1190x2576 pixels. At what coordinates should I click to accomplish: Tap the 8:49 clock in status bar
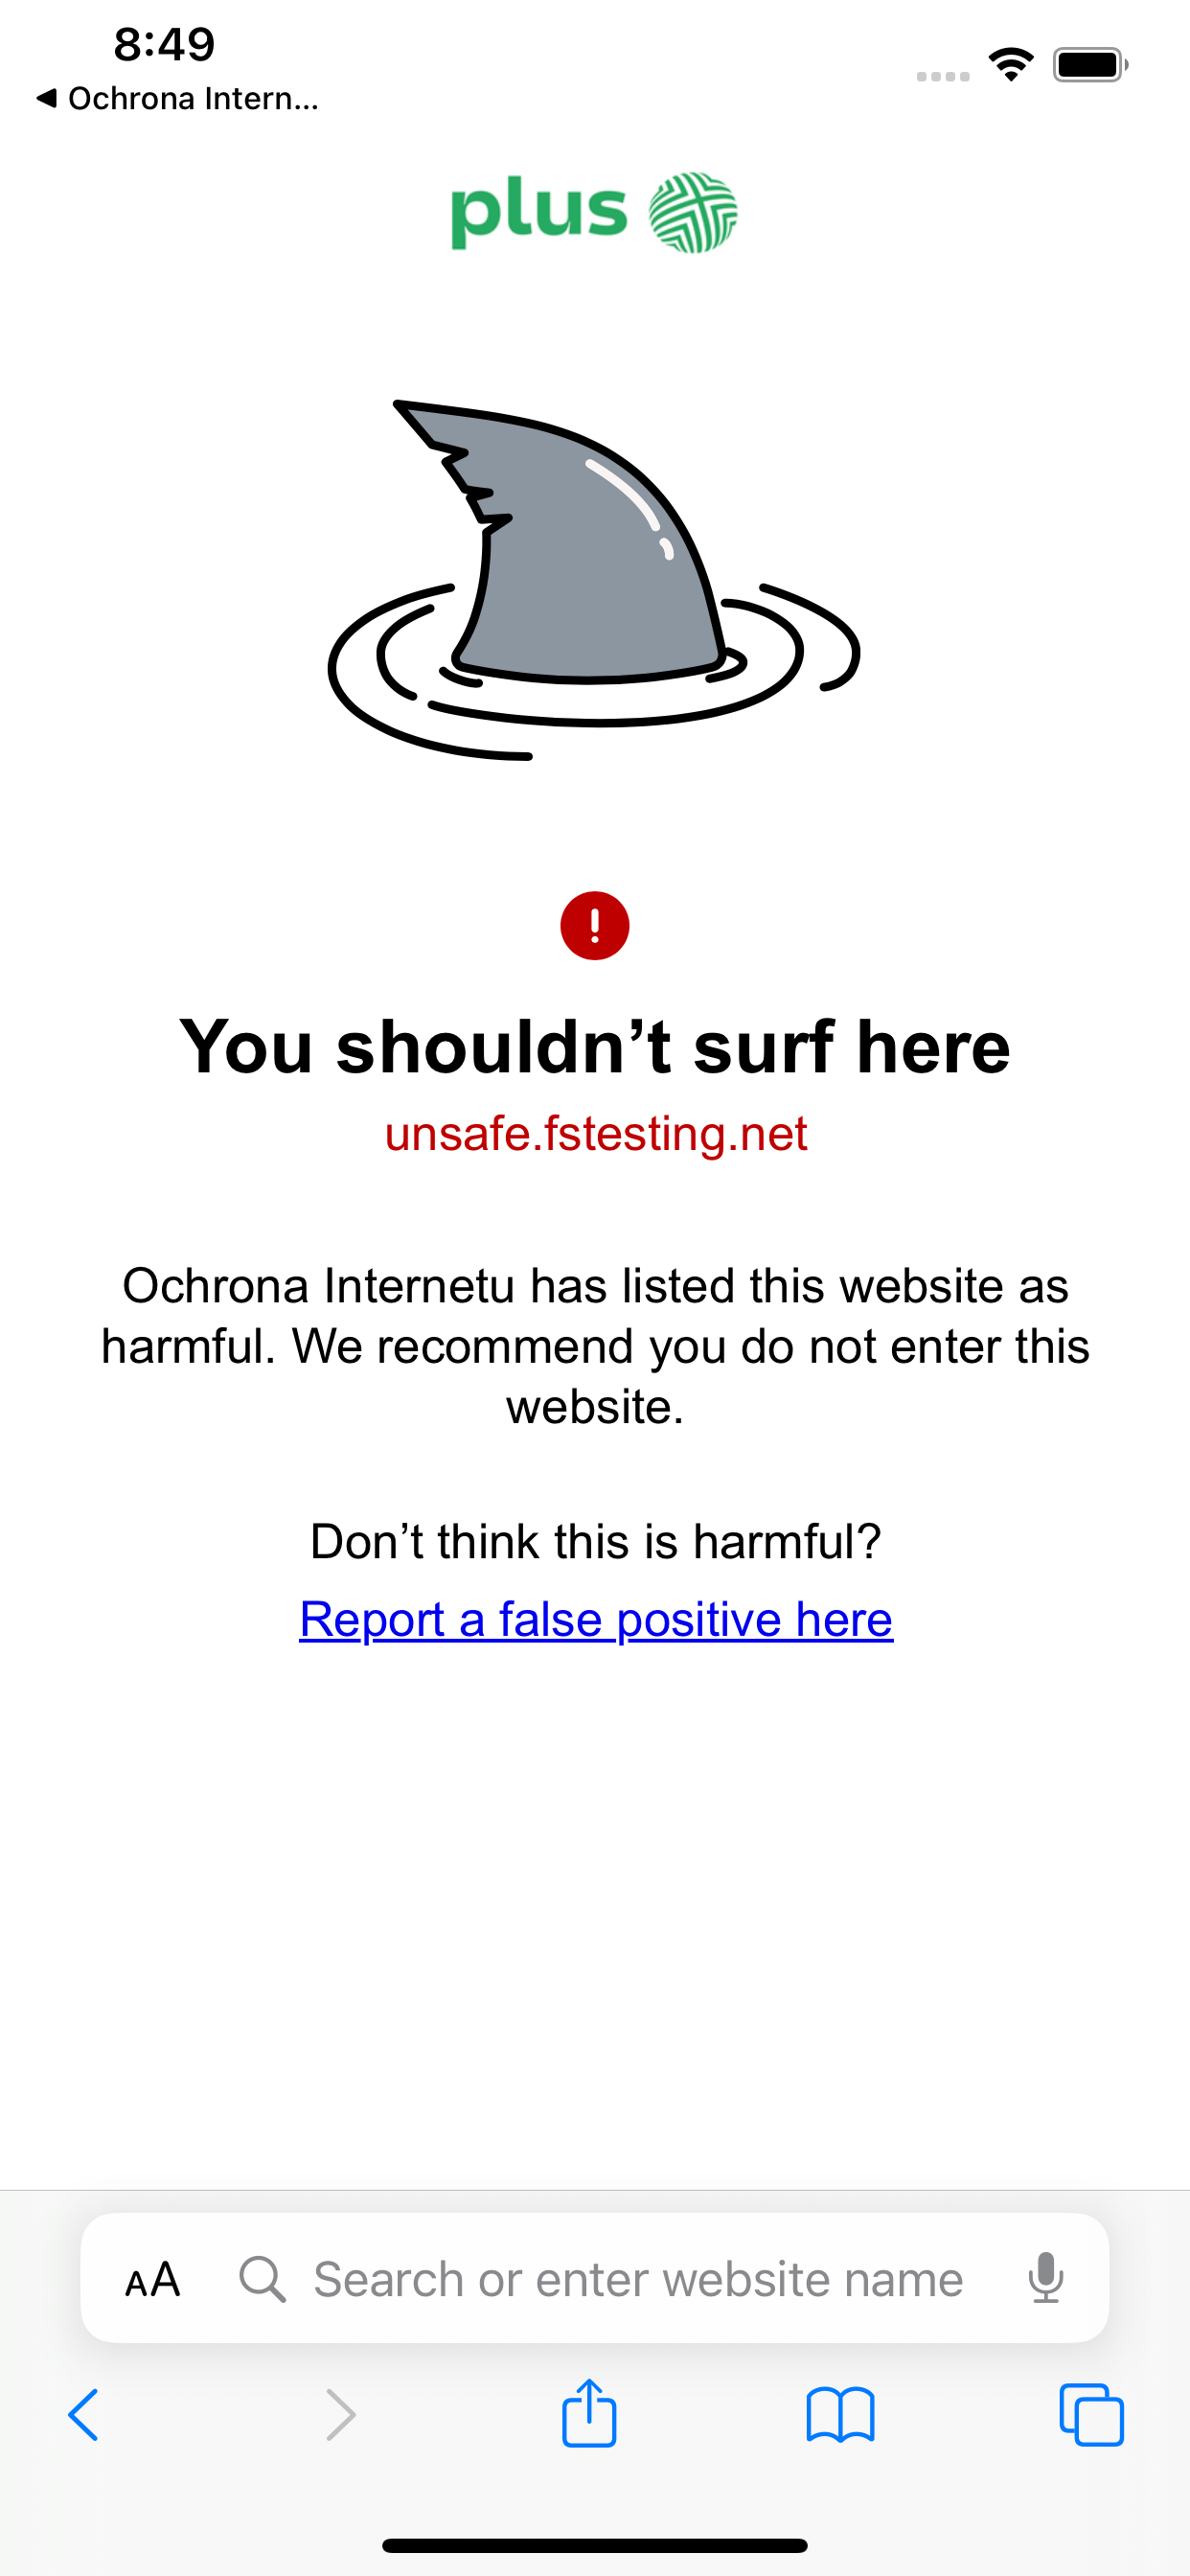coord(164,44)
